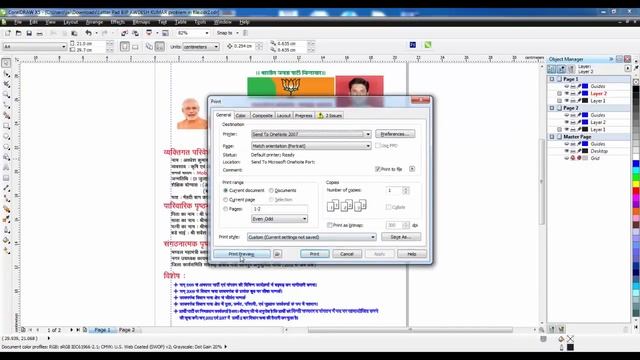Viewport: 640px width, 360px height.
Task: Click the Print button in dialog
Action: 314,254
